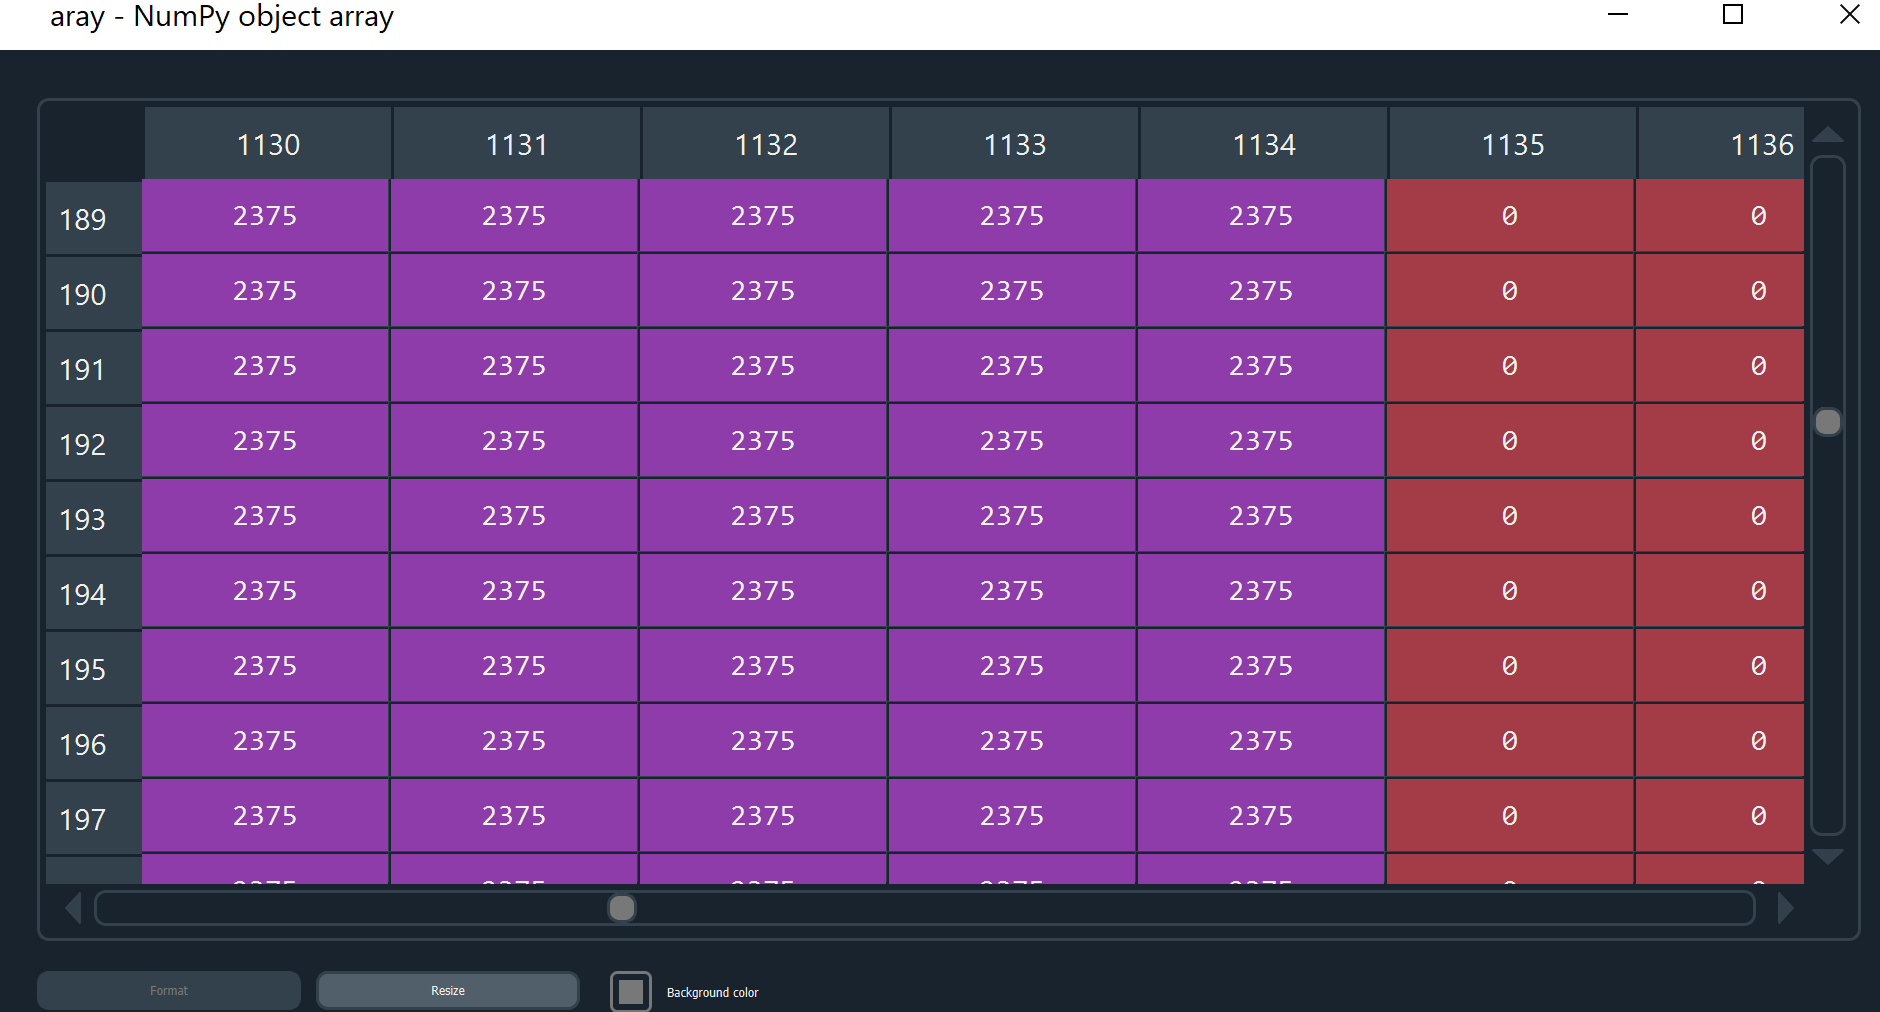This screenshot has height=1012, width=1880.
Task: Select column header 1135
Action: click(x=1513, y=144)
